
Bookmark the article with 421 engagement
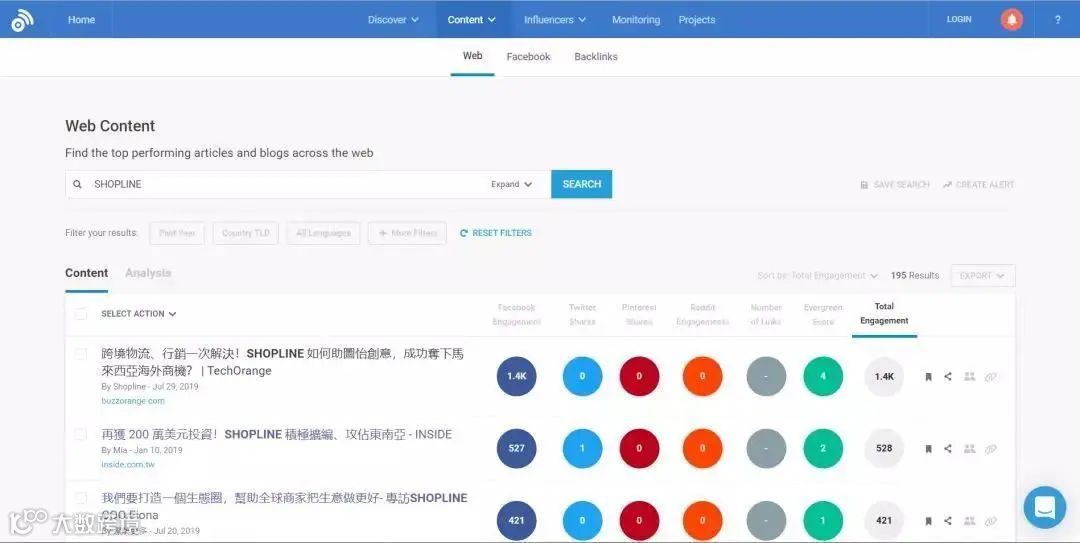click(x=928, y=521)
